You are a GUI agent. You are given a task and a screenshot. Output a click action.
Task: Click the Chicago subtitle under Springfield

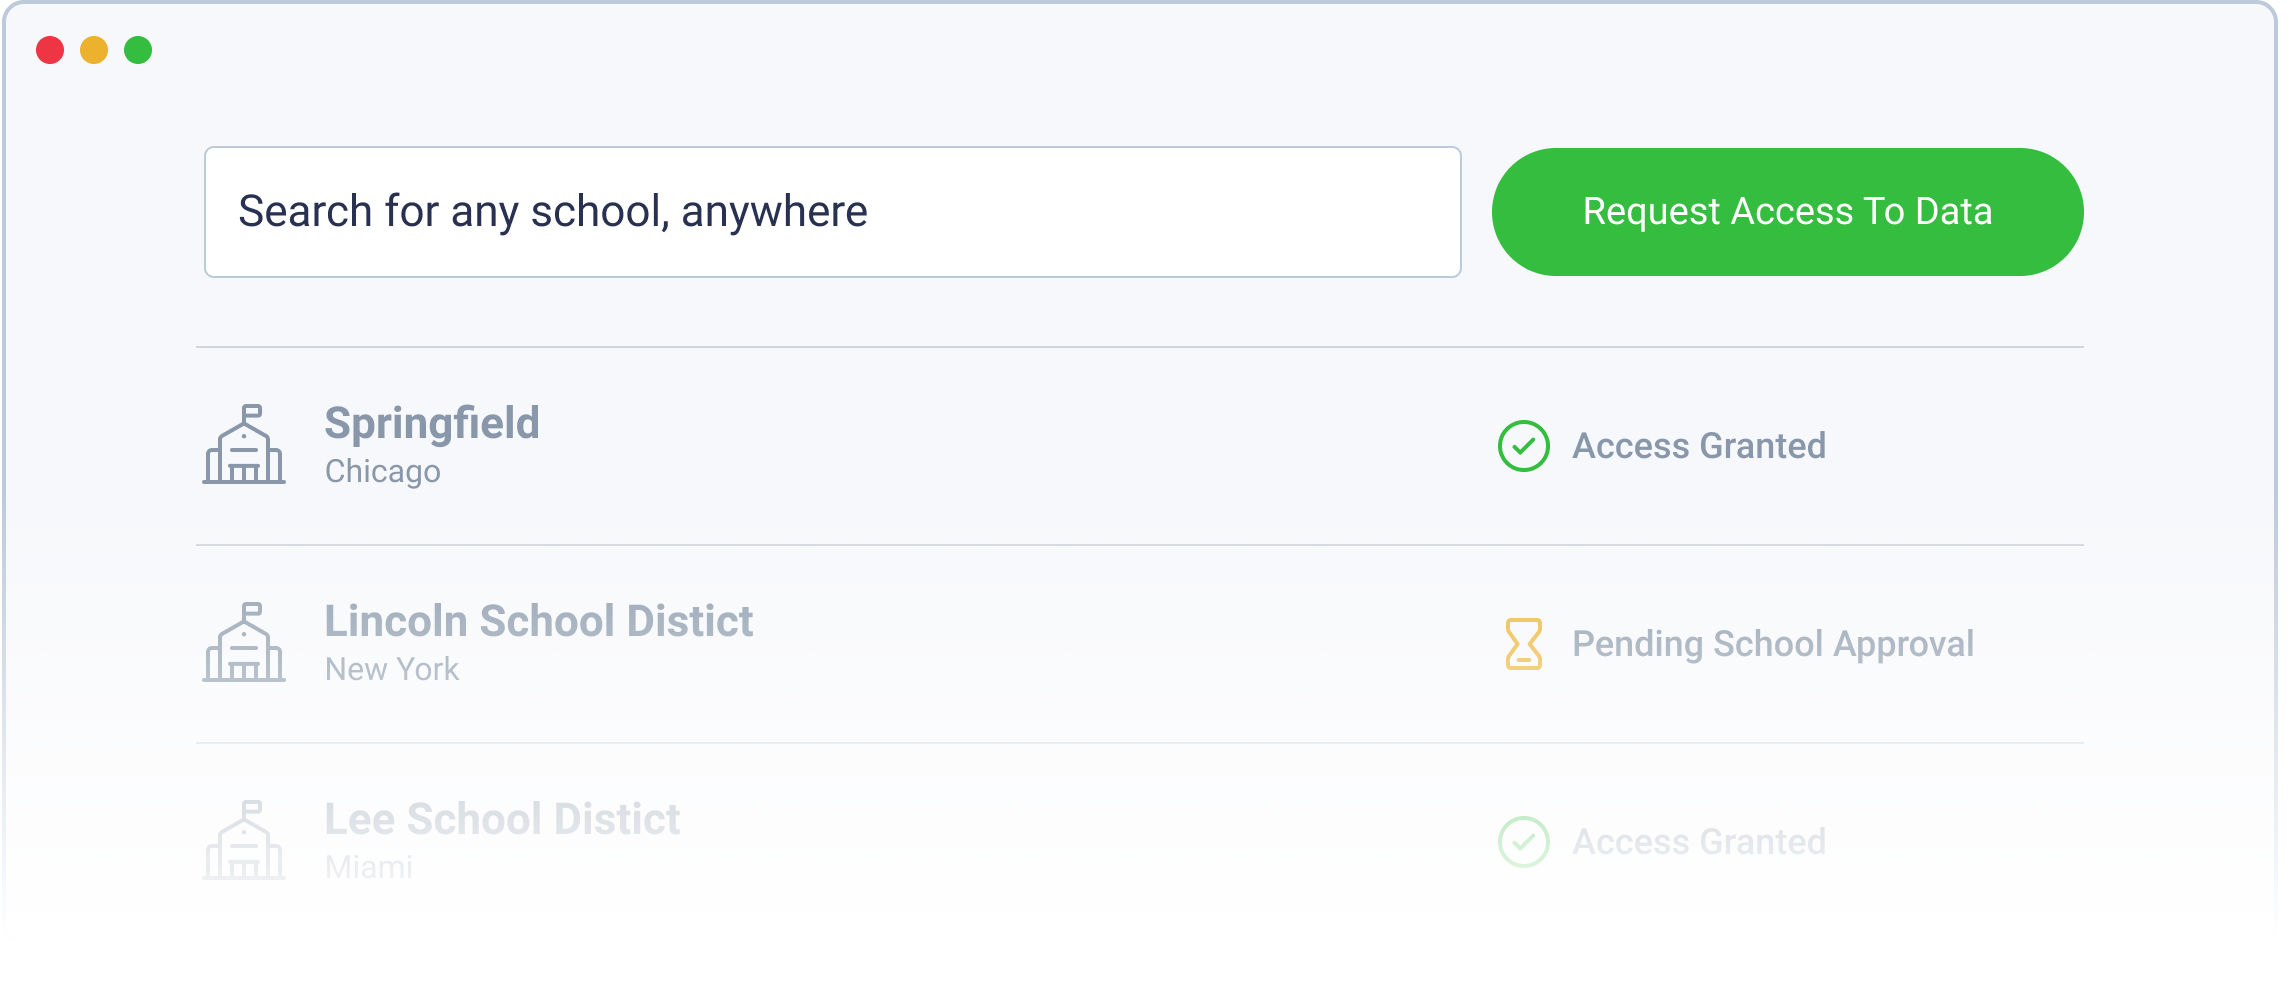click(x=382, y=471)
